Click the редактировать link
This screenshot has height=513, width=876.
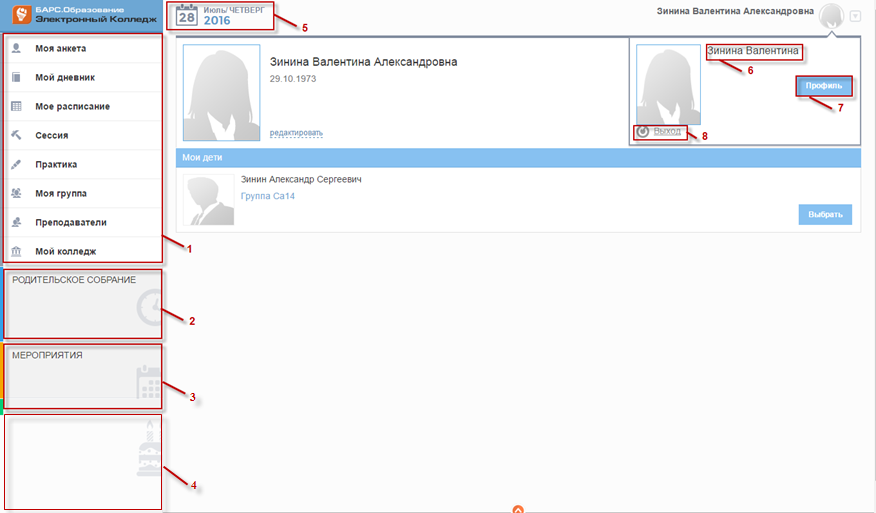[x=296, y=132]
